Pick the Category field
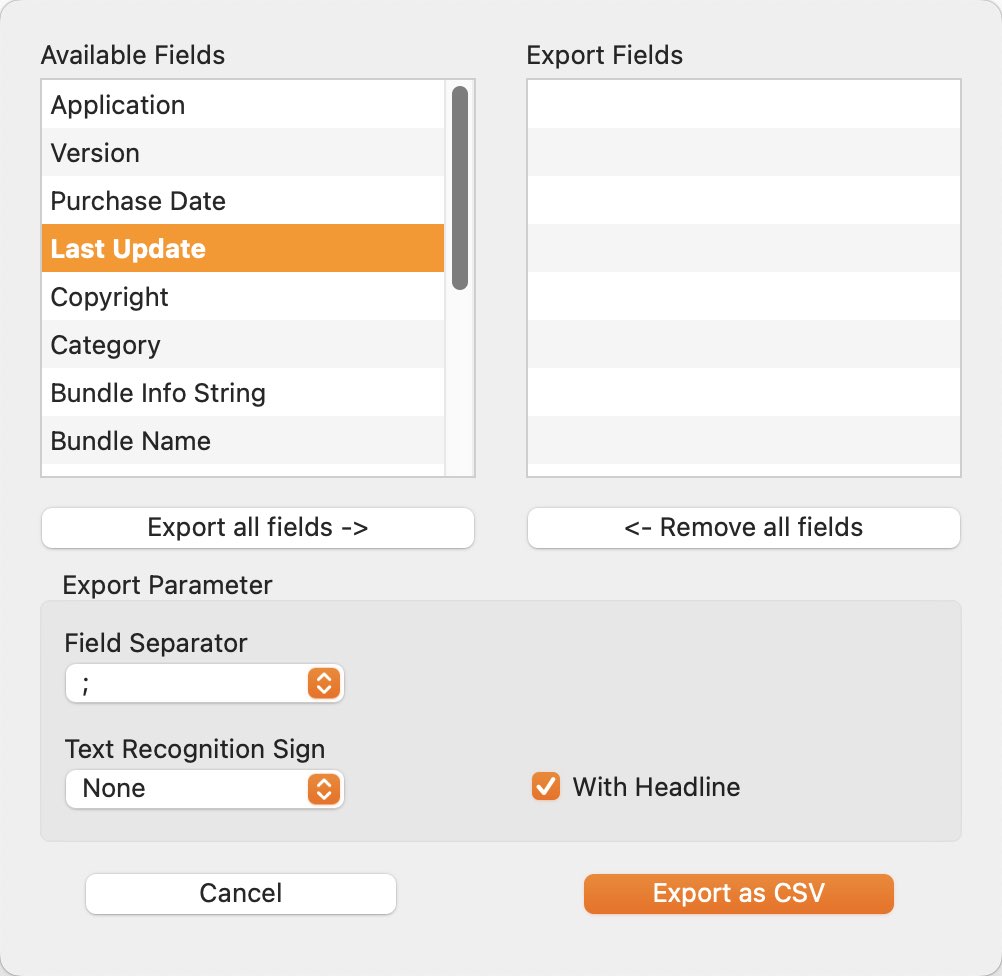Image resolution: width=1002 pixels, height=976 pixels. (x=243, y=345)
